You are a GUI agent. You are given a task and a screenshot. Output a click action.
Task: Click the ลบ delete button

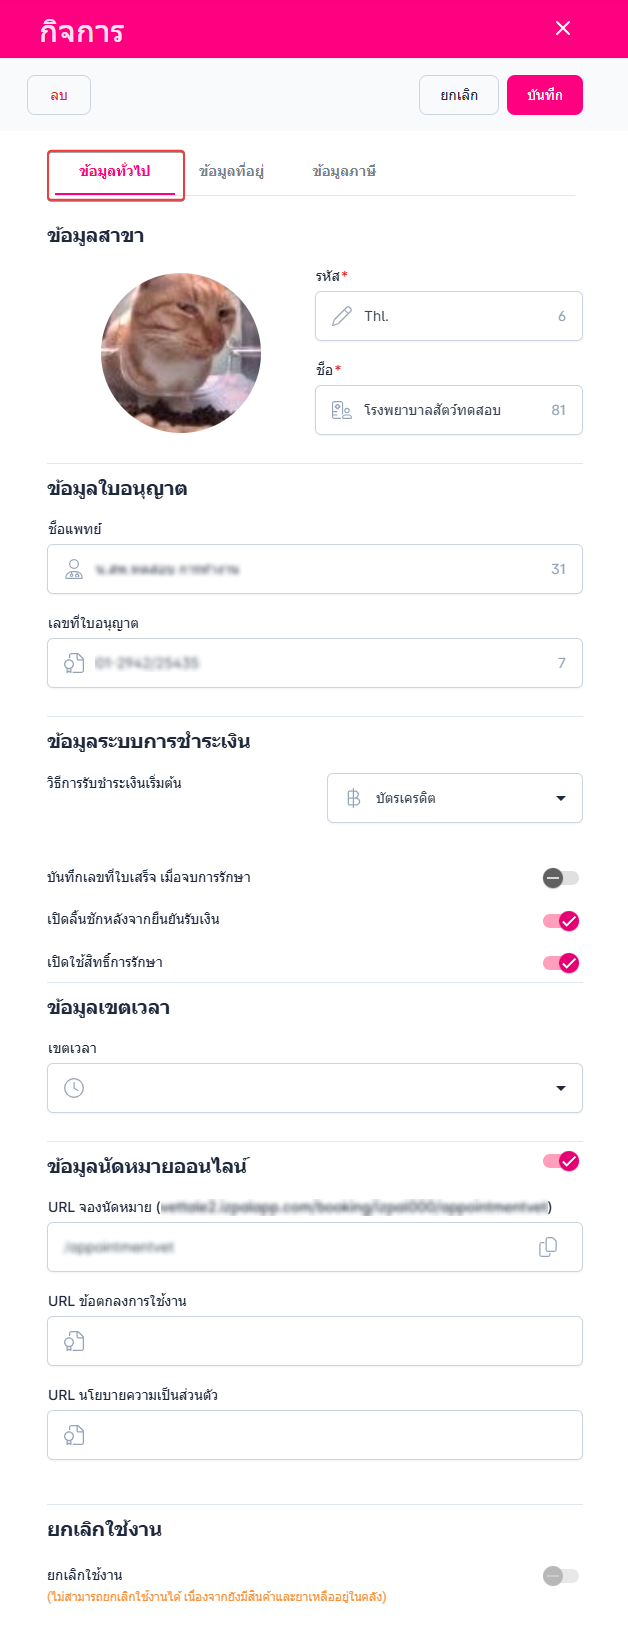tap(59, 96)
